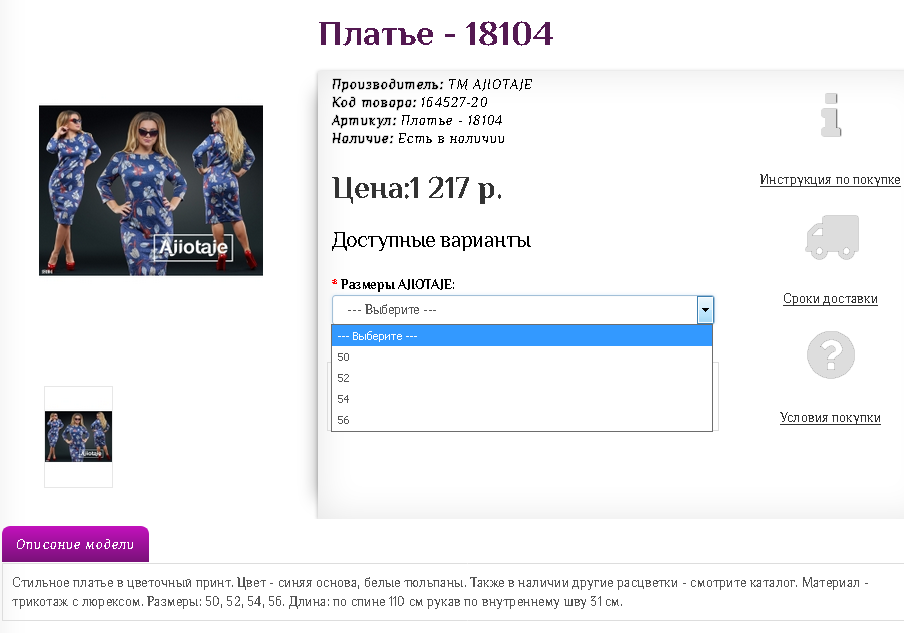Click the question mark icon
The image size is (904, 633).
pyautogui.click(x=831, y=355)
